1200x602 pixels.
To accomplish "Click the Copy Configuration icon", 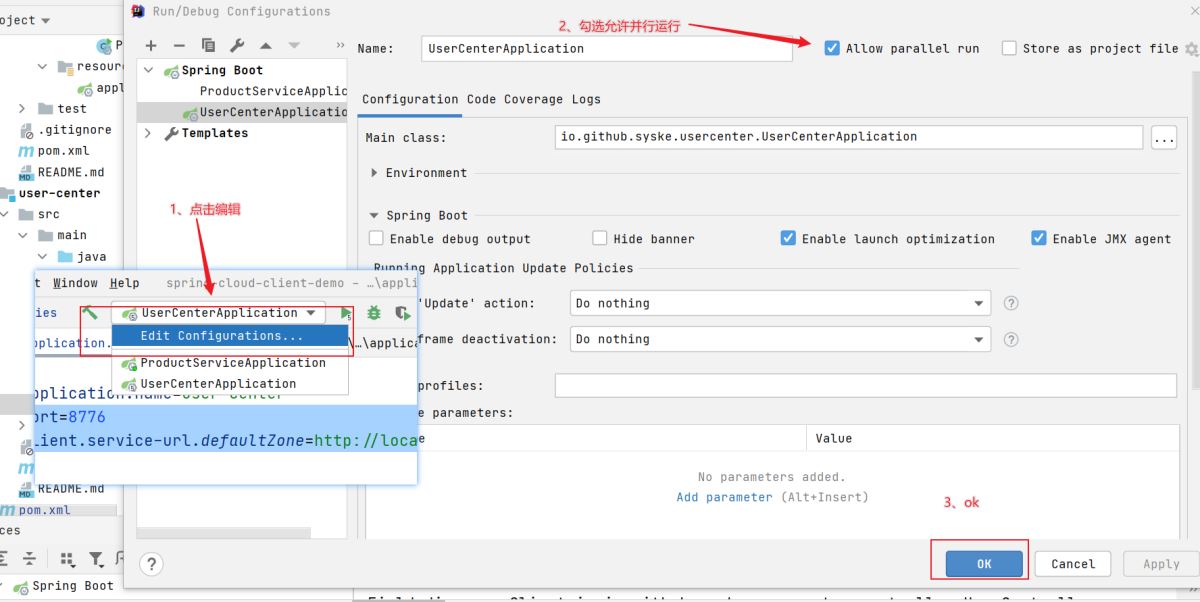I will (208, 46).
